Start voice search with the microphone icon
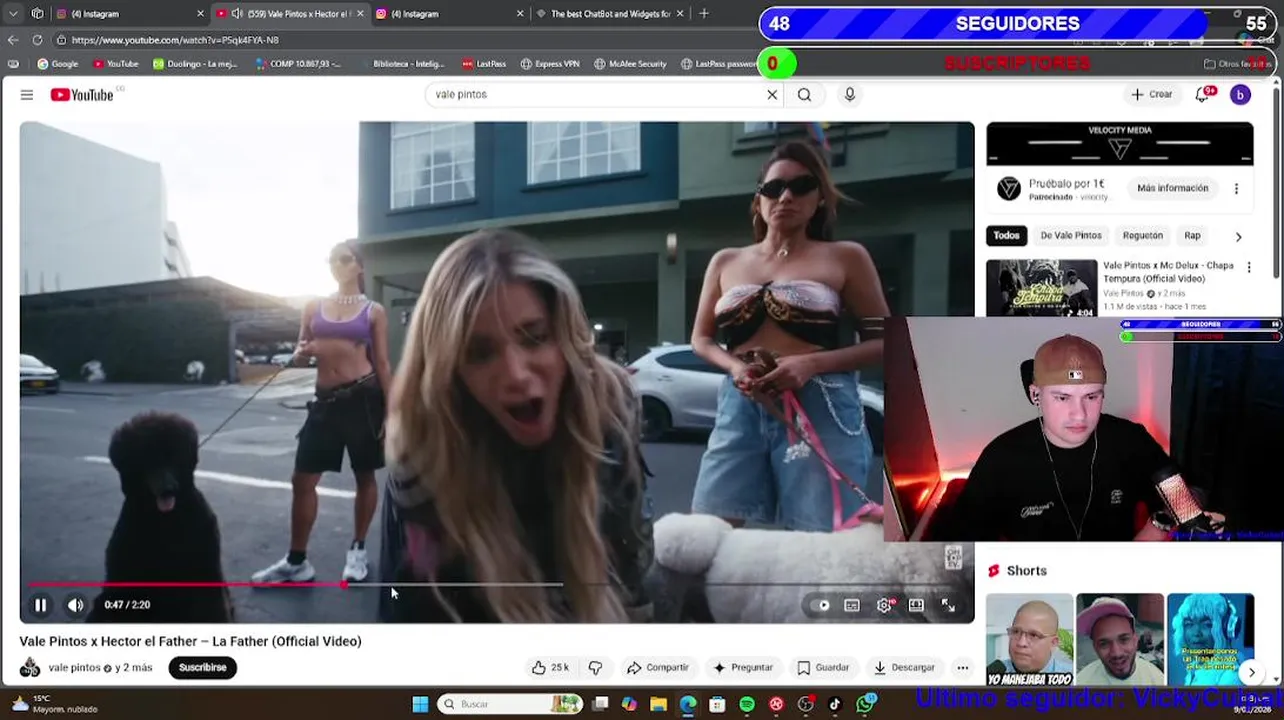Viewport: 1284px width, 720px height. [x=850, y=94]
